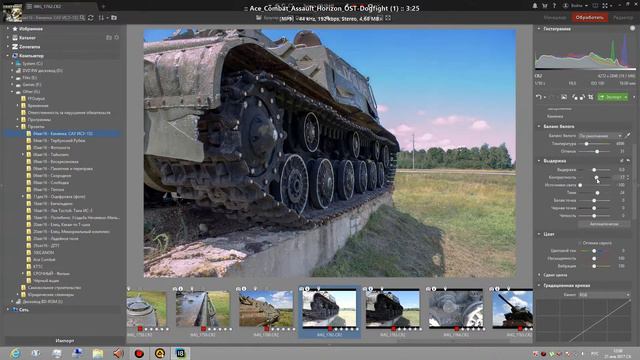640x360 pixels.
Task: Click the red circular taskbar app icon
Action: 139,353
